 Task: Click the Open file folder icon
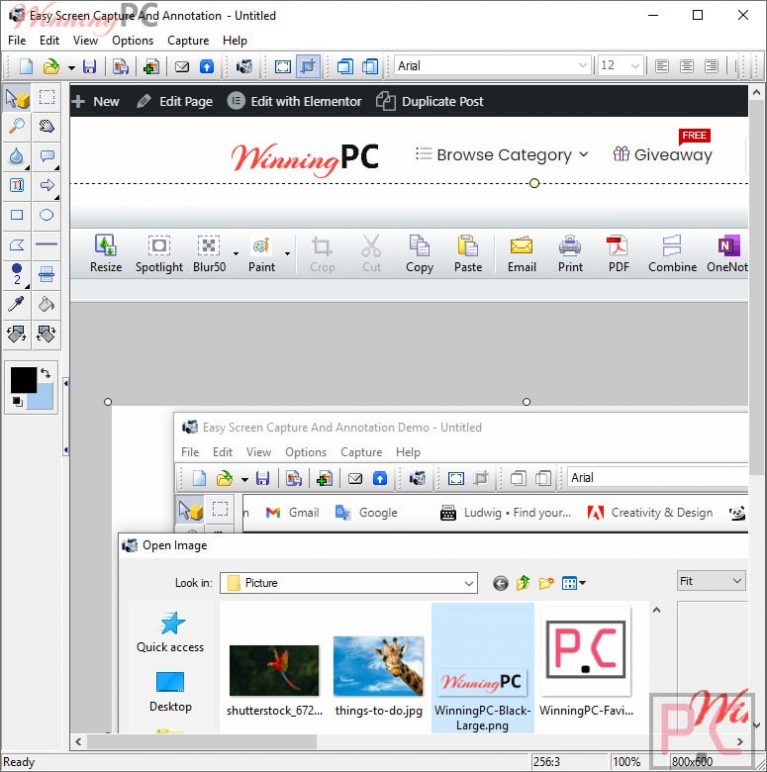coord(51,66)
